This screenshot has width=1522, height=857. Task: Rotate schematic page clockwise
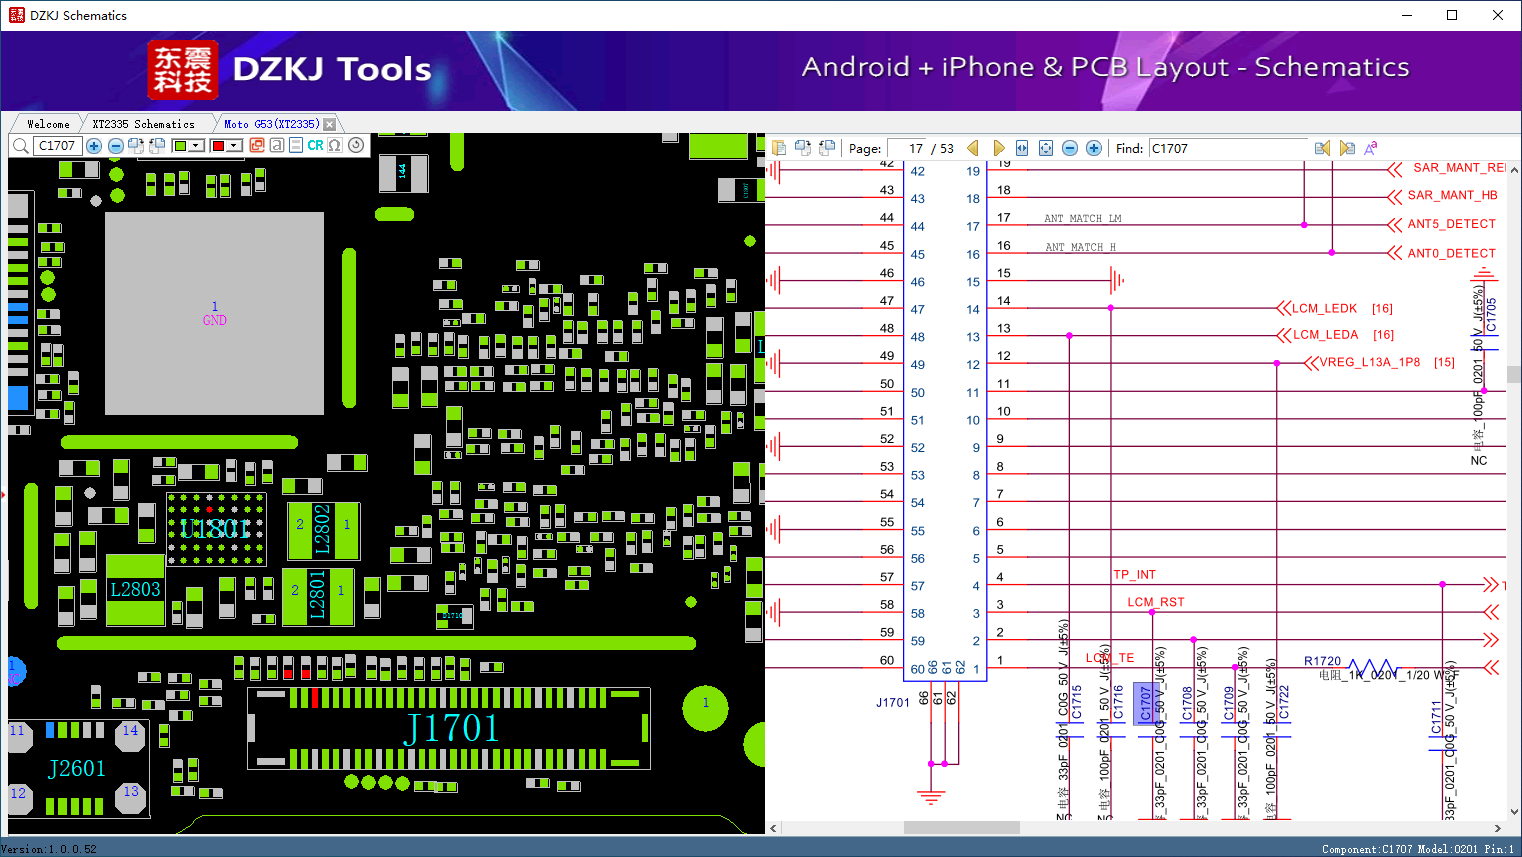click(803, 148)
